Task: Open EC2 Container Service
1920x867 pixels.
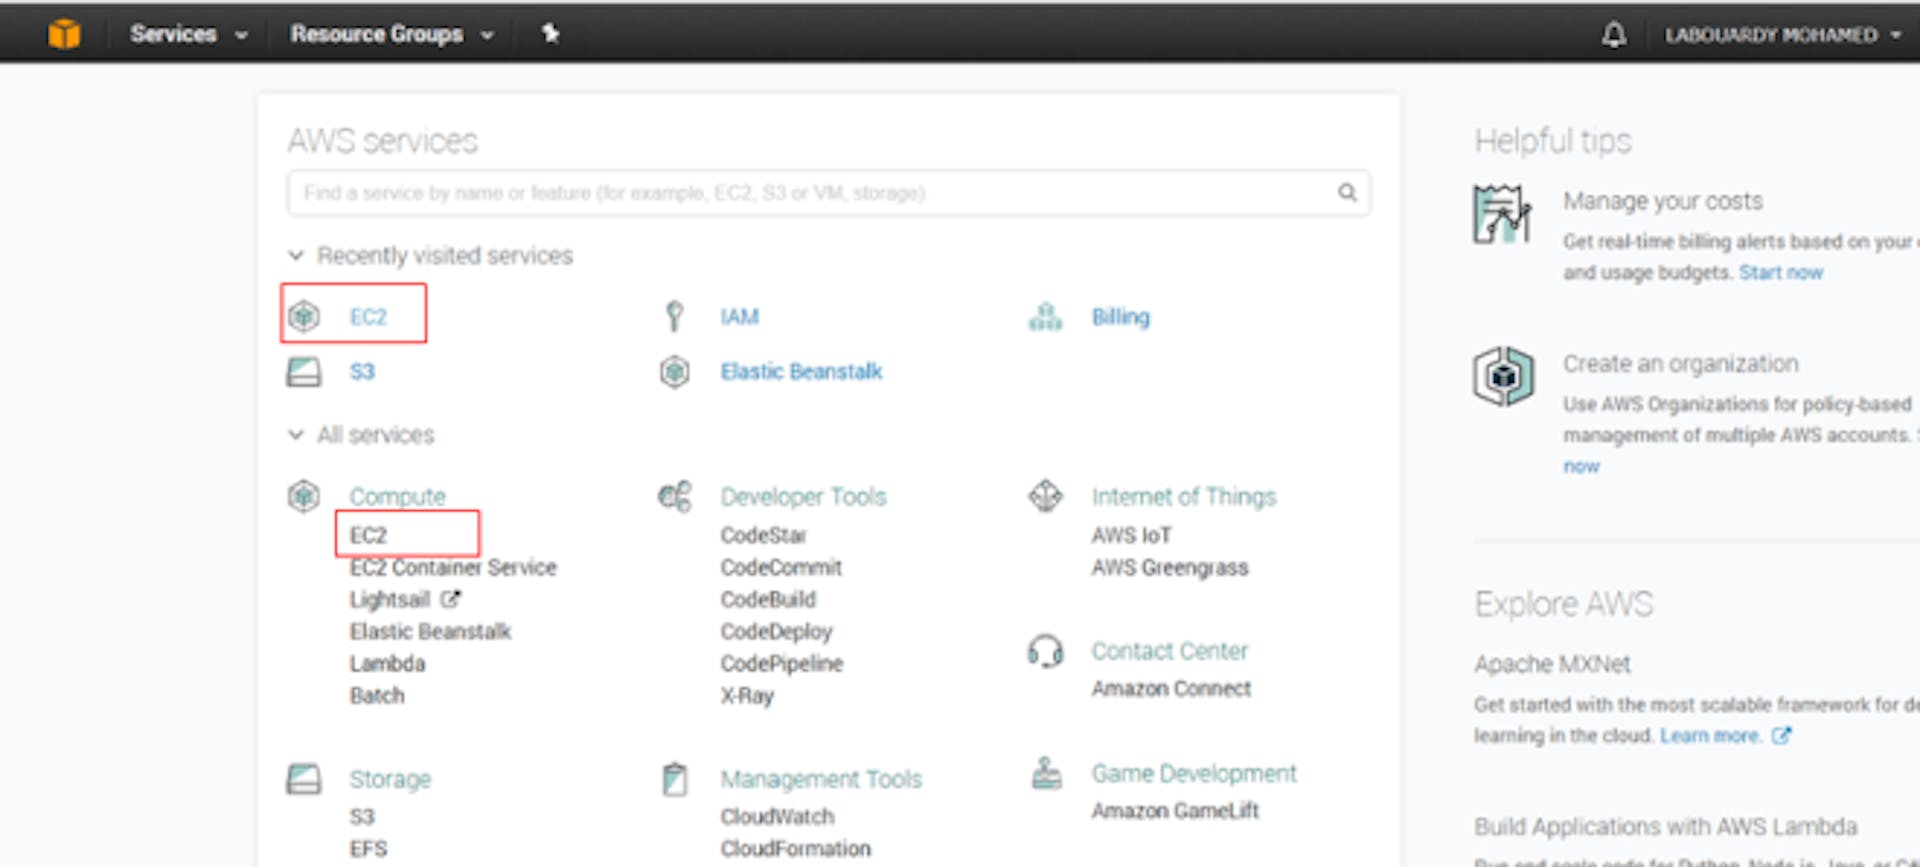Action: coord(453,567)
